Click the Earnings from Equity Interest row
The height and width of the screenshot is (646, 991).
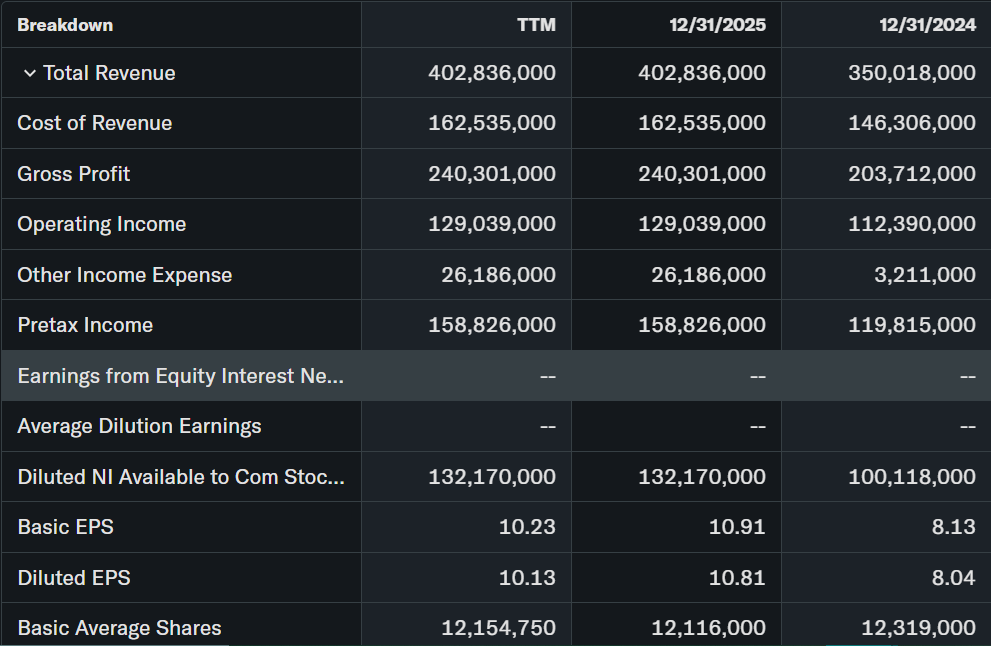click(180, 376)
